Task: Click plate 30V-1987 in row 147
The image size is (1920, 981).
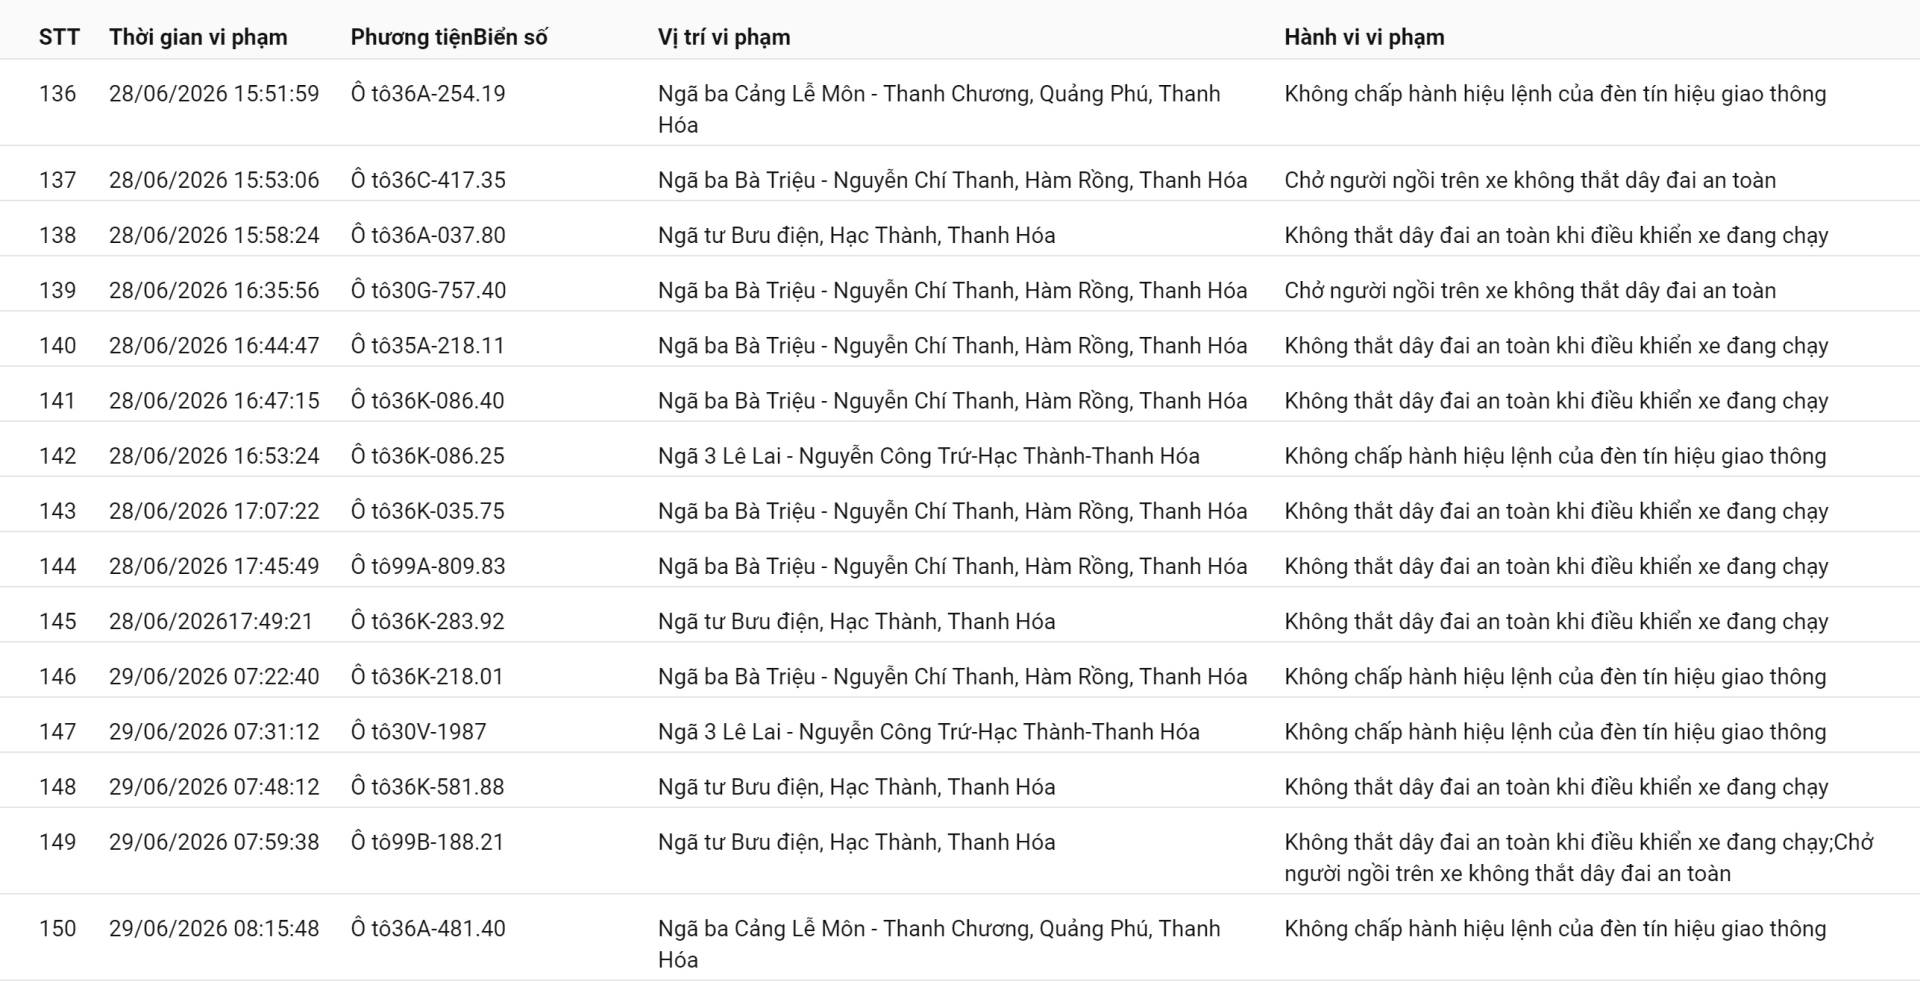Action: point(418,732)
